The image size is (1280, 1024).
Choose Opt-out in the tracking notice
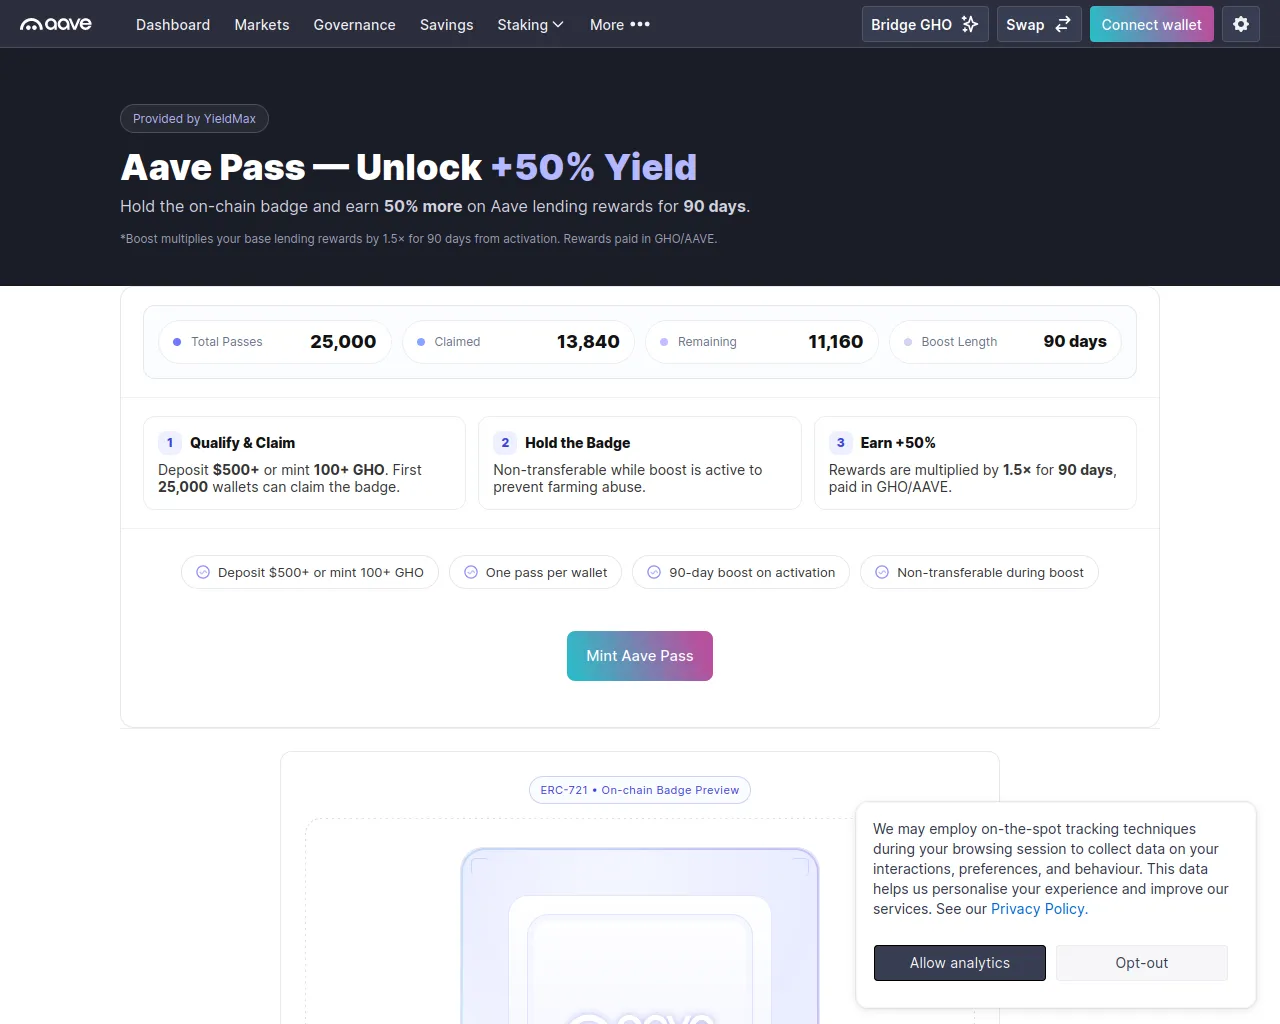pos(1142,963)
